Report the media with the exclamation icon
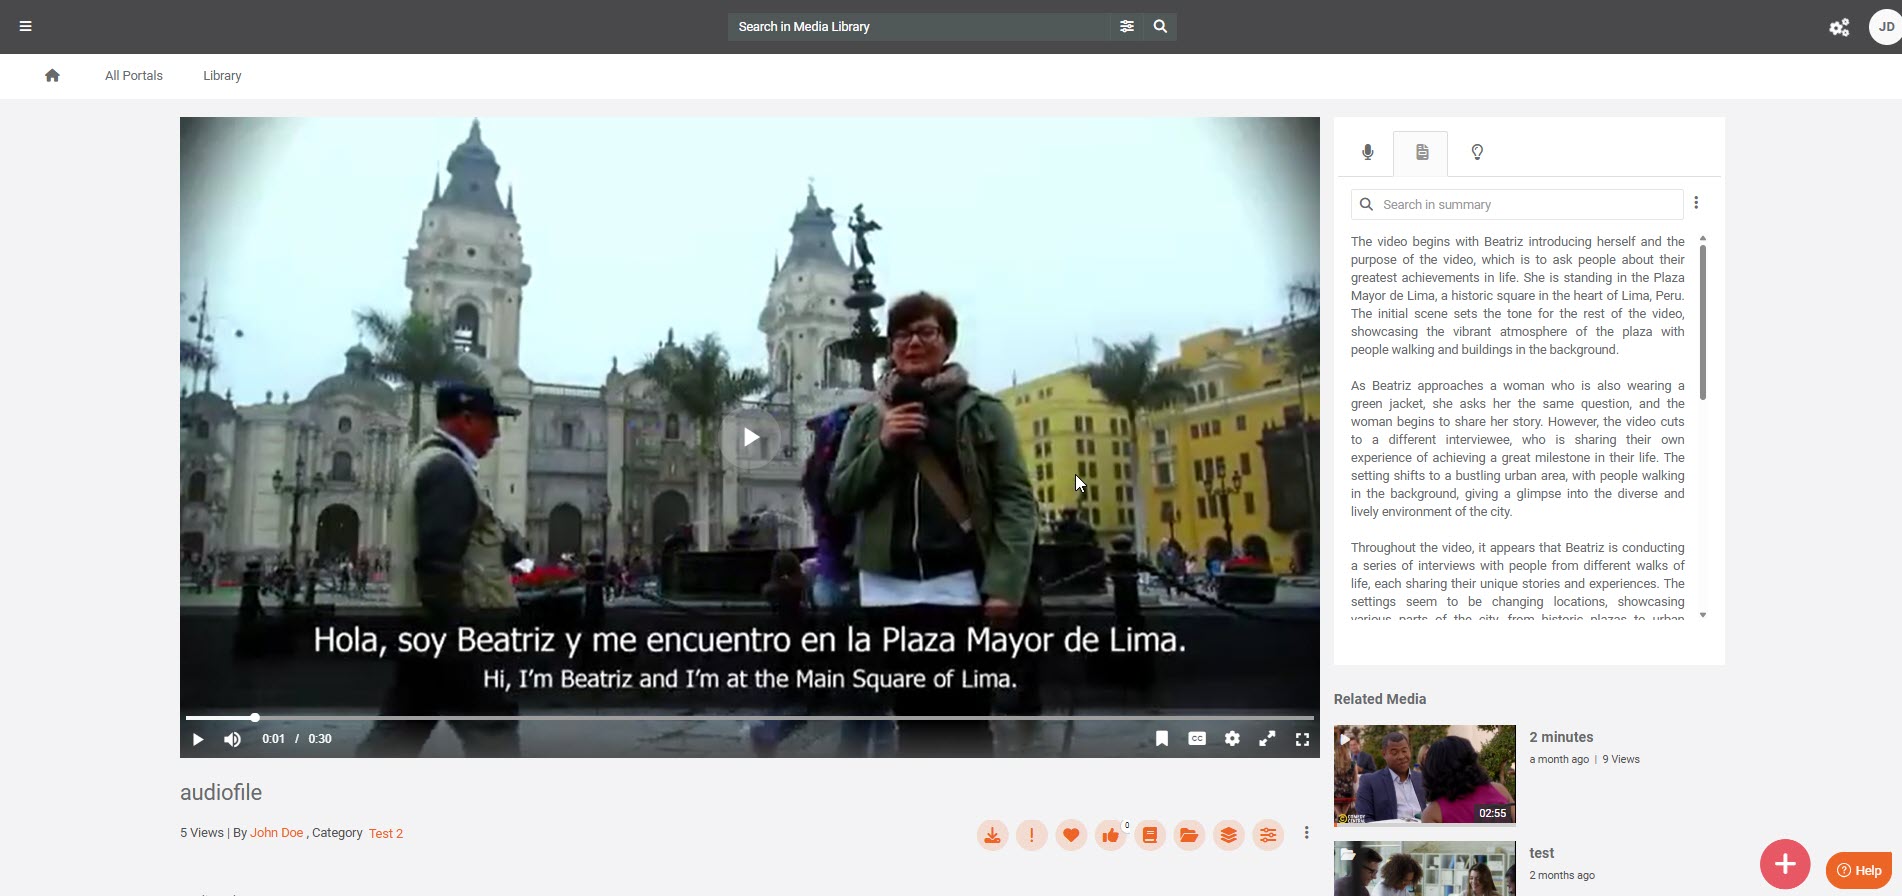The height and width of the screenshot is (896, 1902). click(x=1031, y=835)
